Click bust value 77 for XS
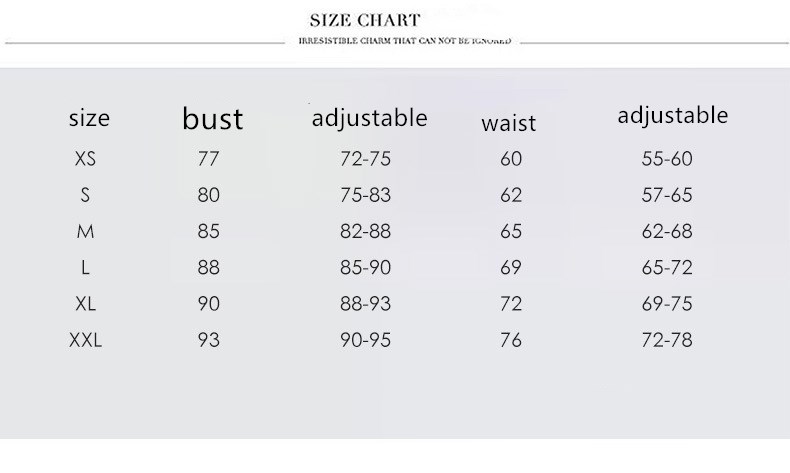The height and width of the screenshot is (473, 790). (x=208, y=159)
